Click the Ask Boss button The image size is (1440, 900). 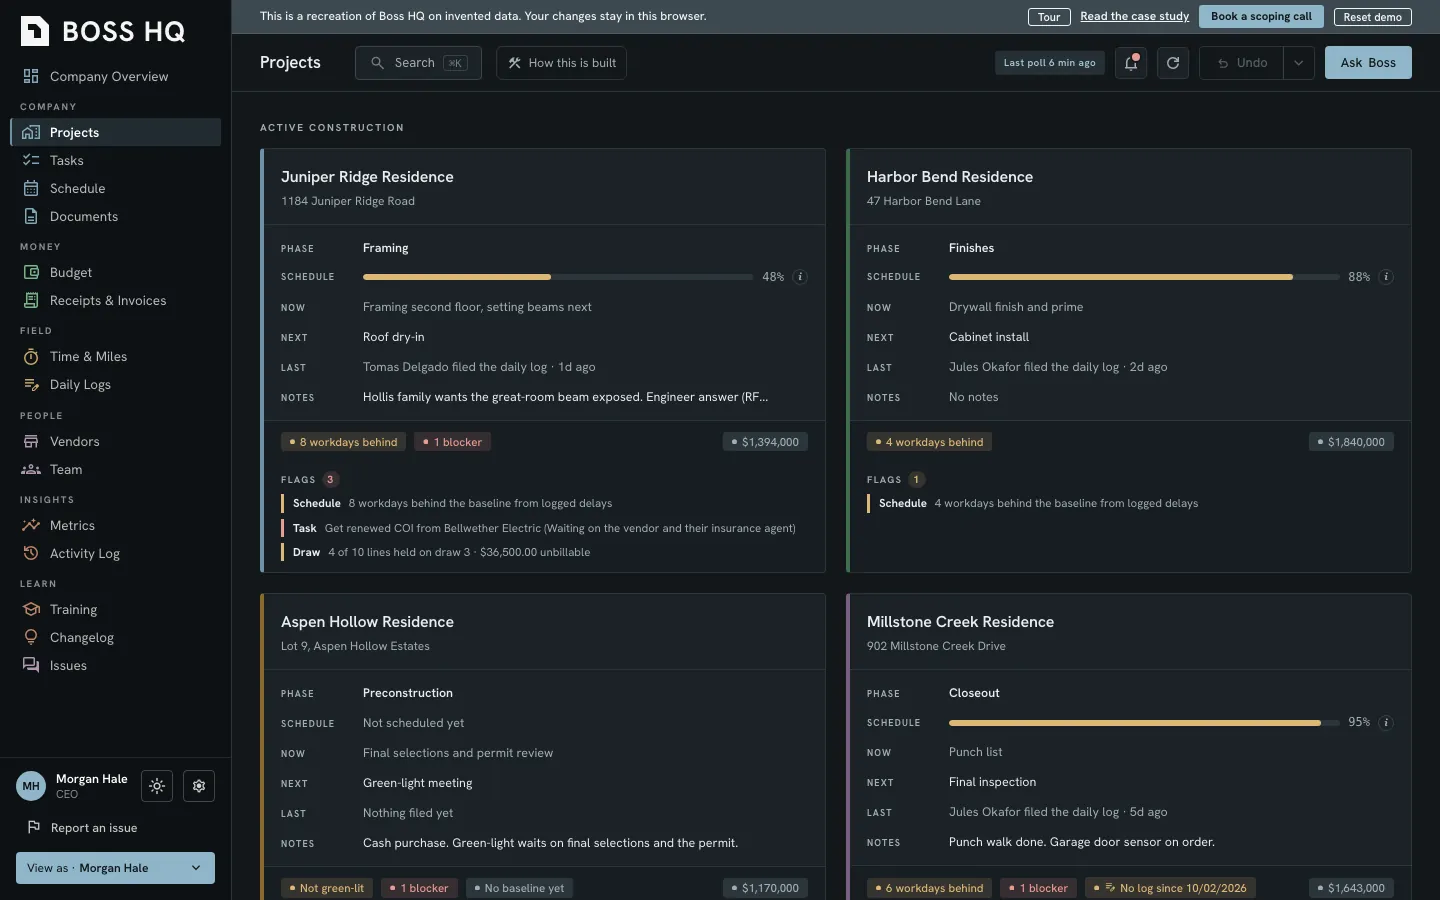(x=1368, y=63)
